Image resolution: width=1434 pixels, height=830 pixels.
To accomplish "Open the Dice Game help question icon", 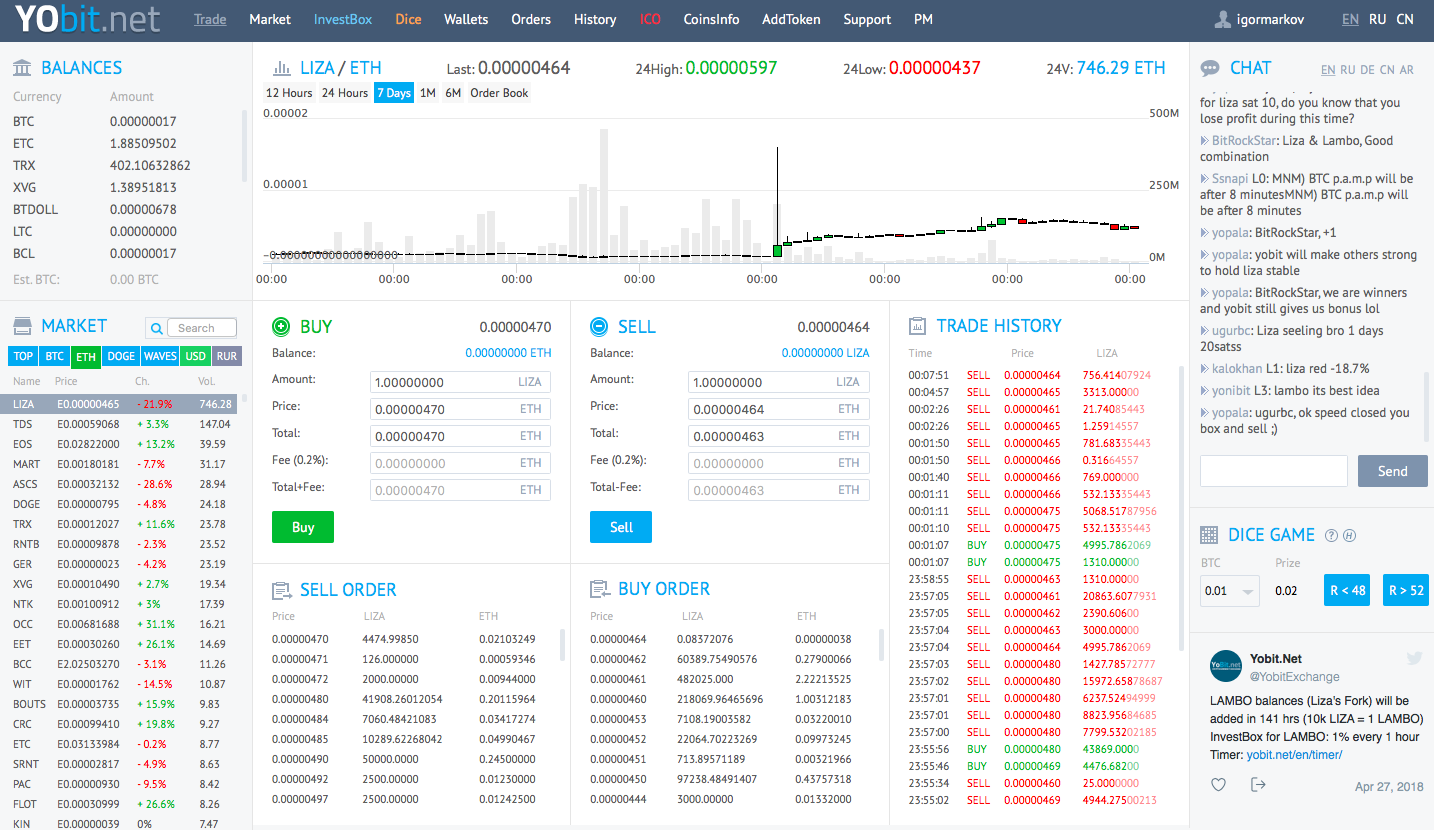I will [x=1331, y=535].
